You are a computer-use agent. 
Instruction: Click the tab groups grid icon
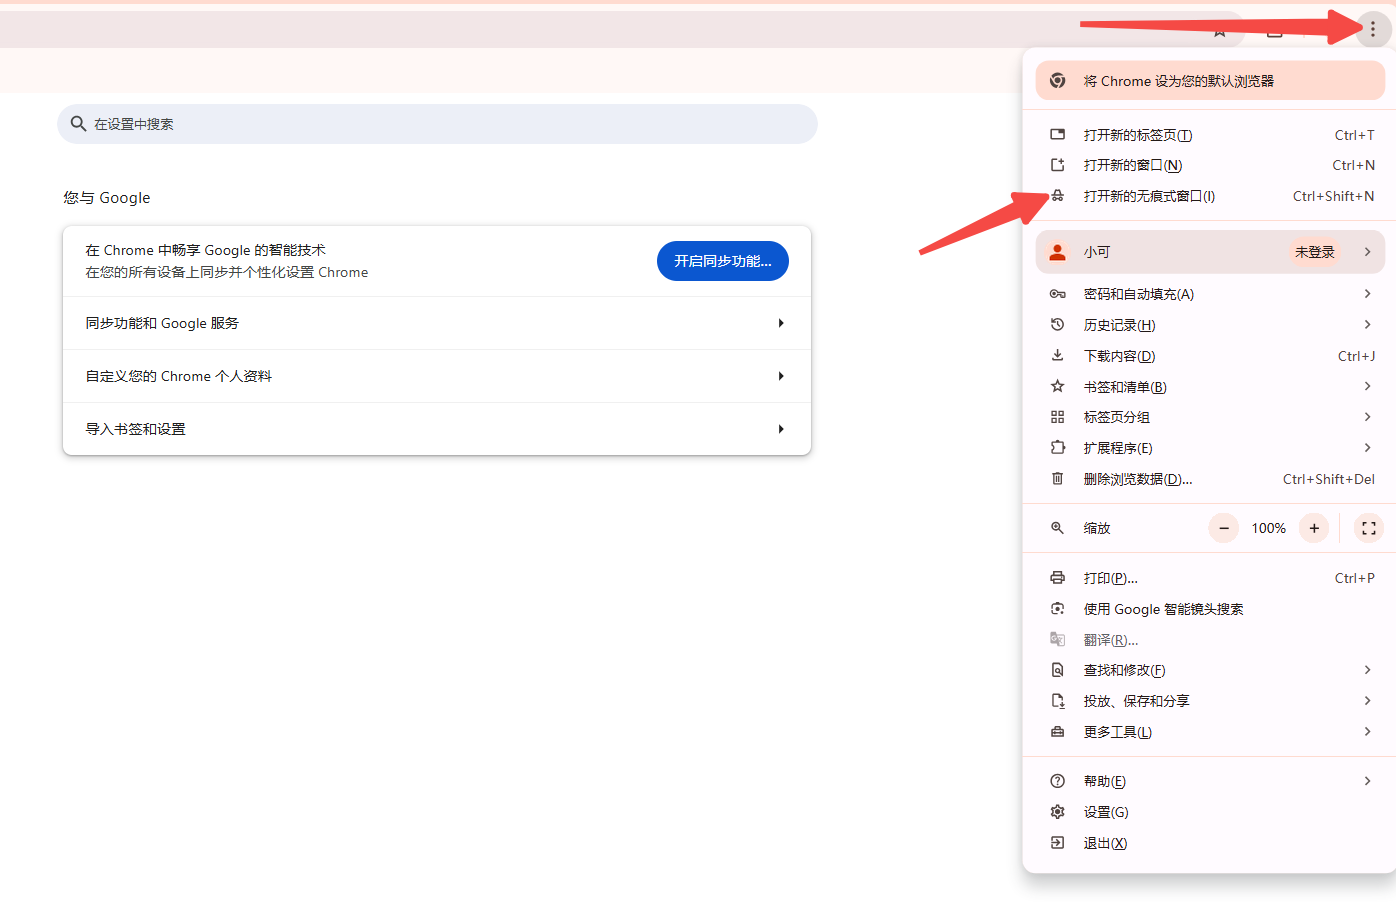[1057, 417]
